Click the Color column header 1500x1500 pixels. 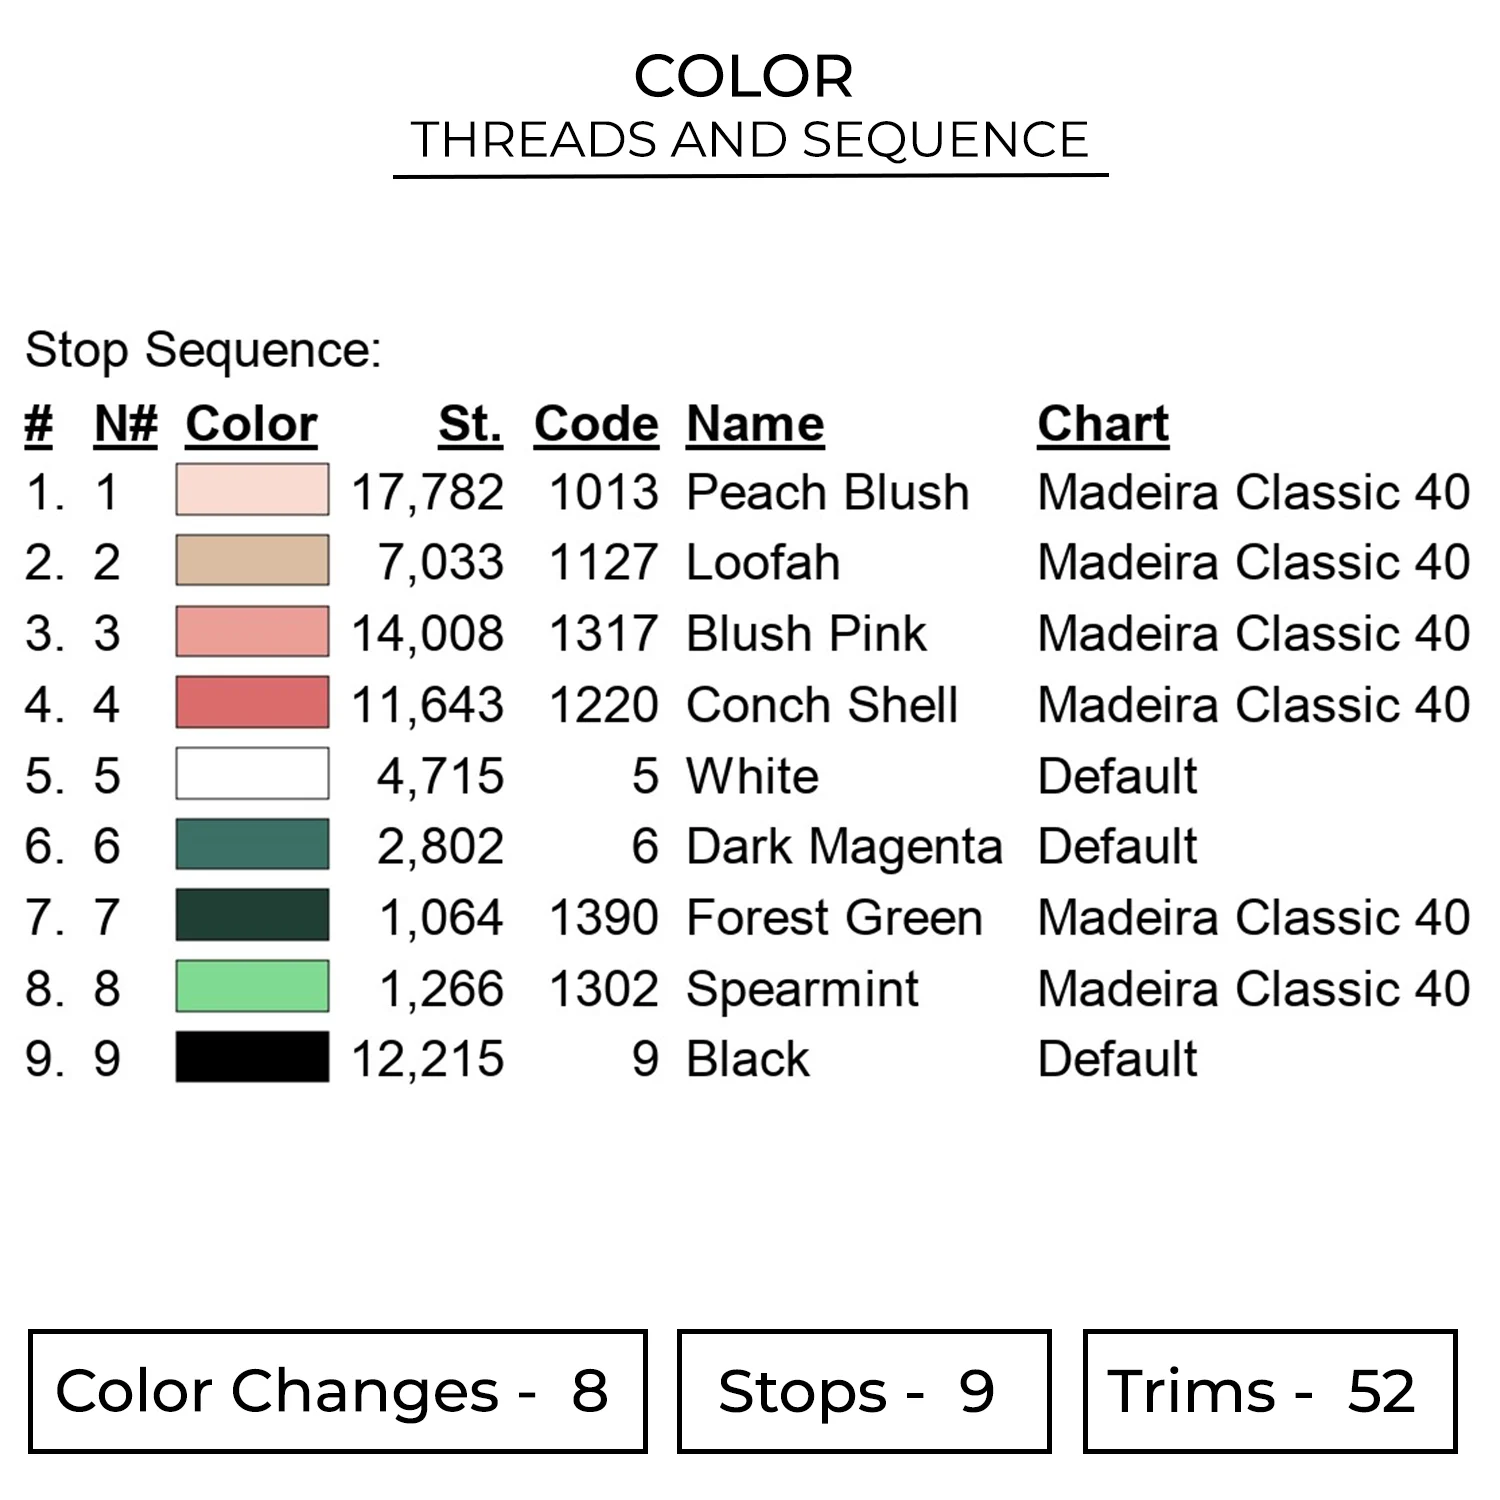point(251,424)
